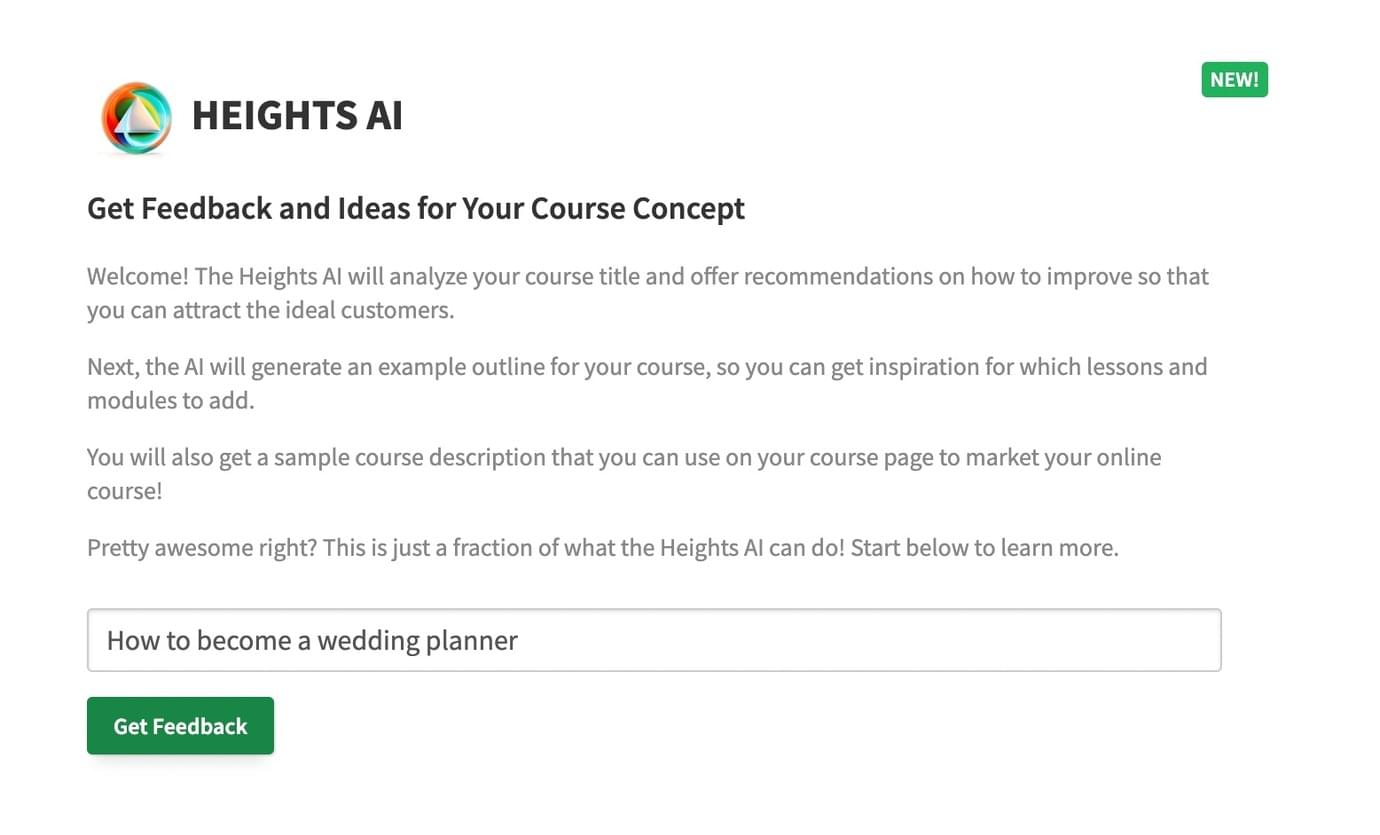Click the paragraph starting "You will also get"
Screen dimensions: 1380x835
pyautogui.click(x=624, y=474)
